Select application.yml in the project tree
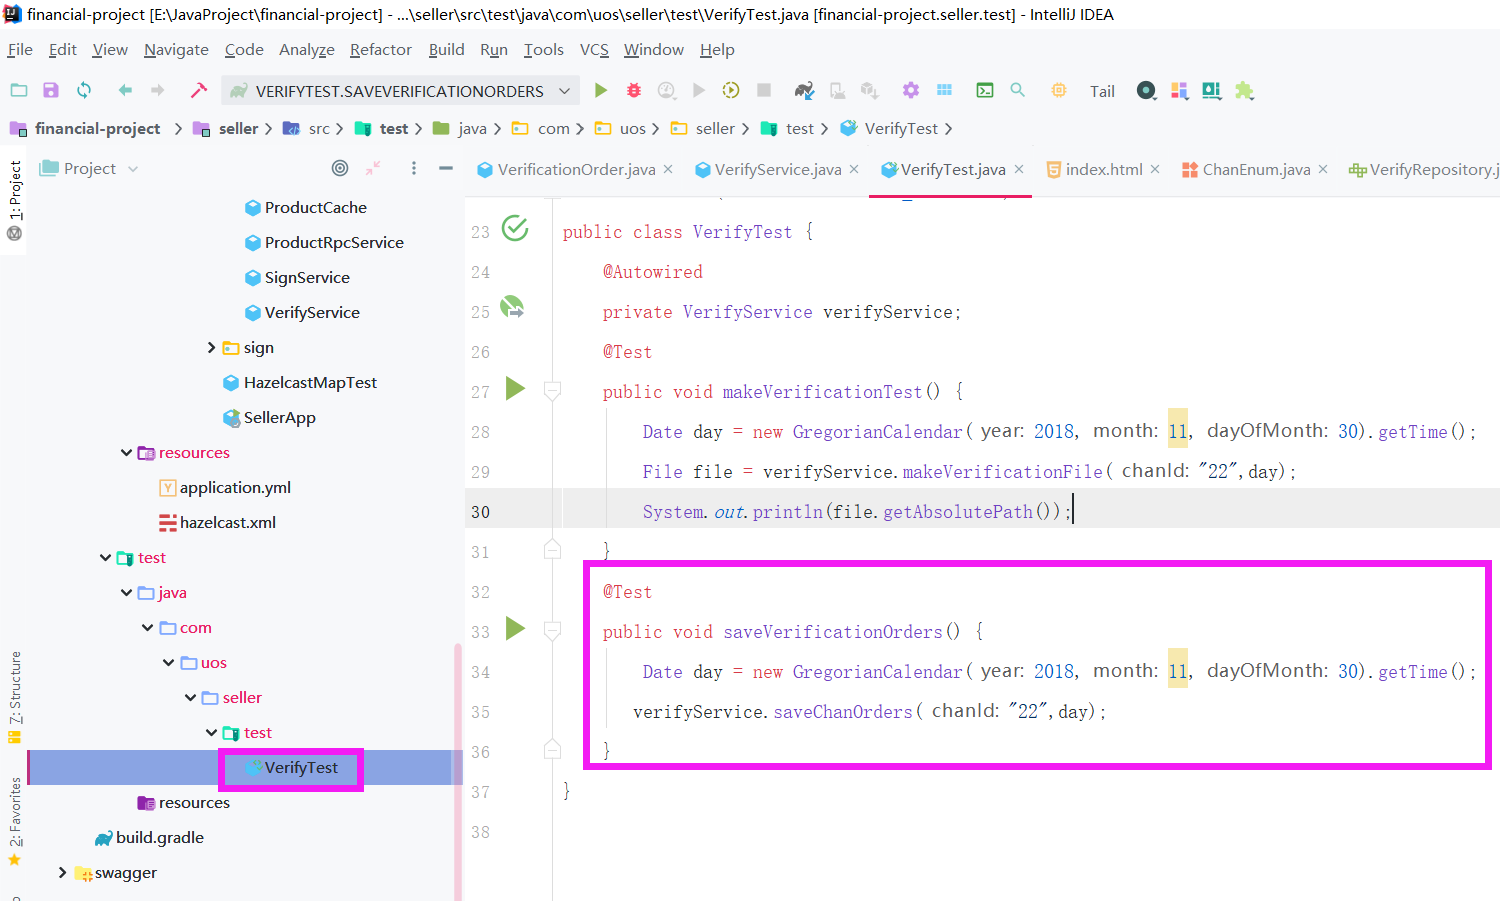Image resolution: width=1500 pixels, height=901 pixels. tap(236, 487)
